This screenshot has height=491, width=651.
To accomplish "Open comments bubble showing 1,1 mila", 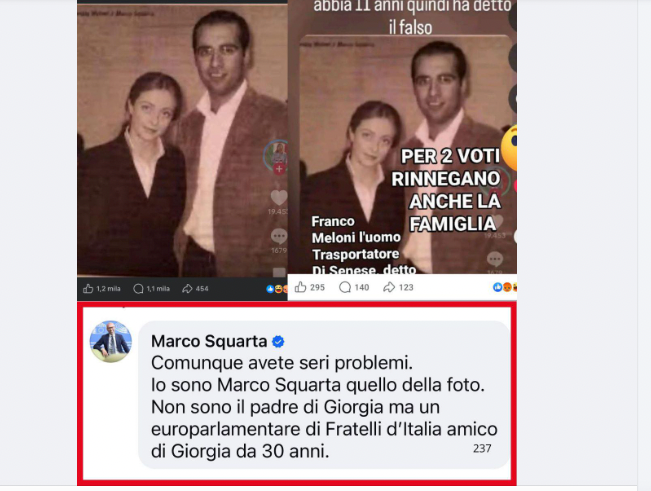I will pyautogui.click(x=138, y=288).
